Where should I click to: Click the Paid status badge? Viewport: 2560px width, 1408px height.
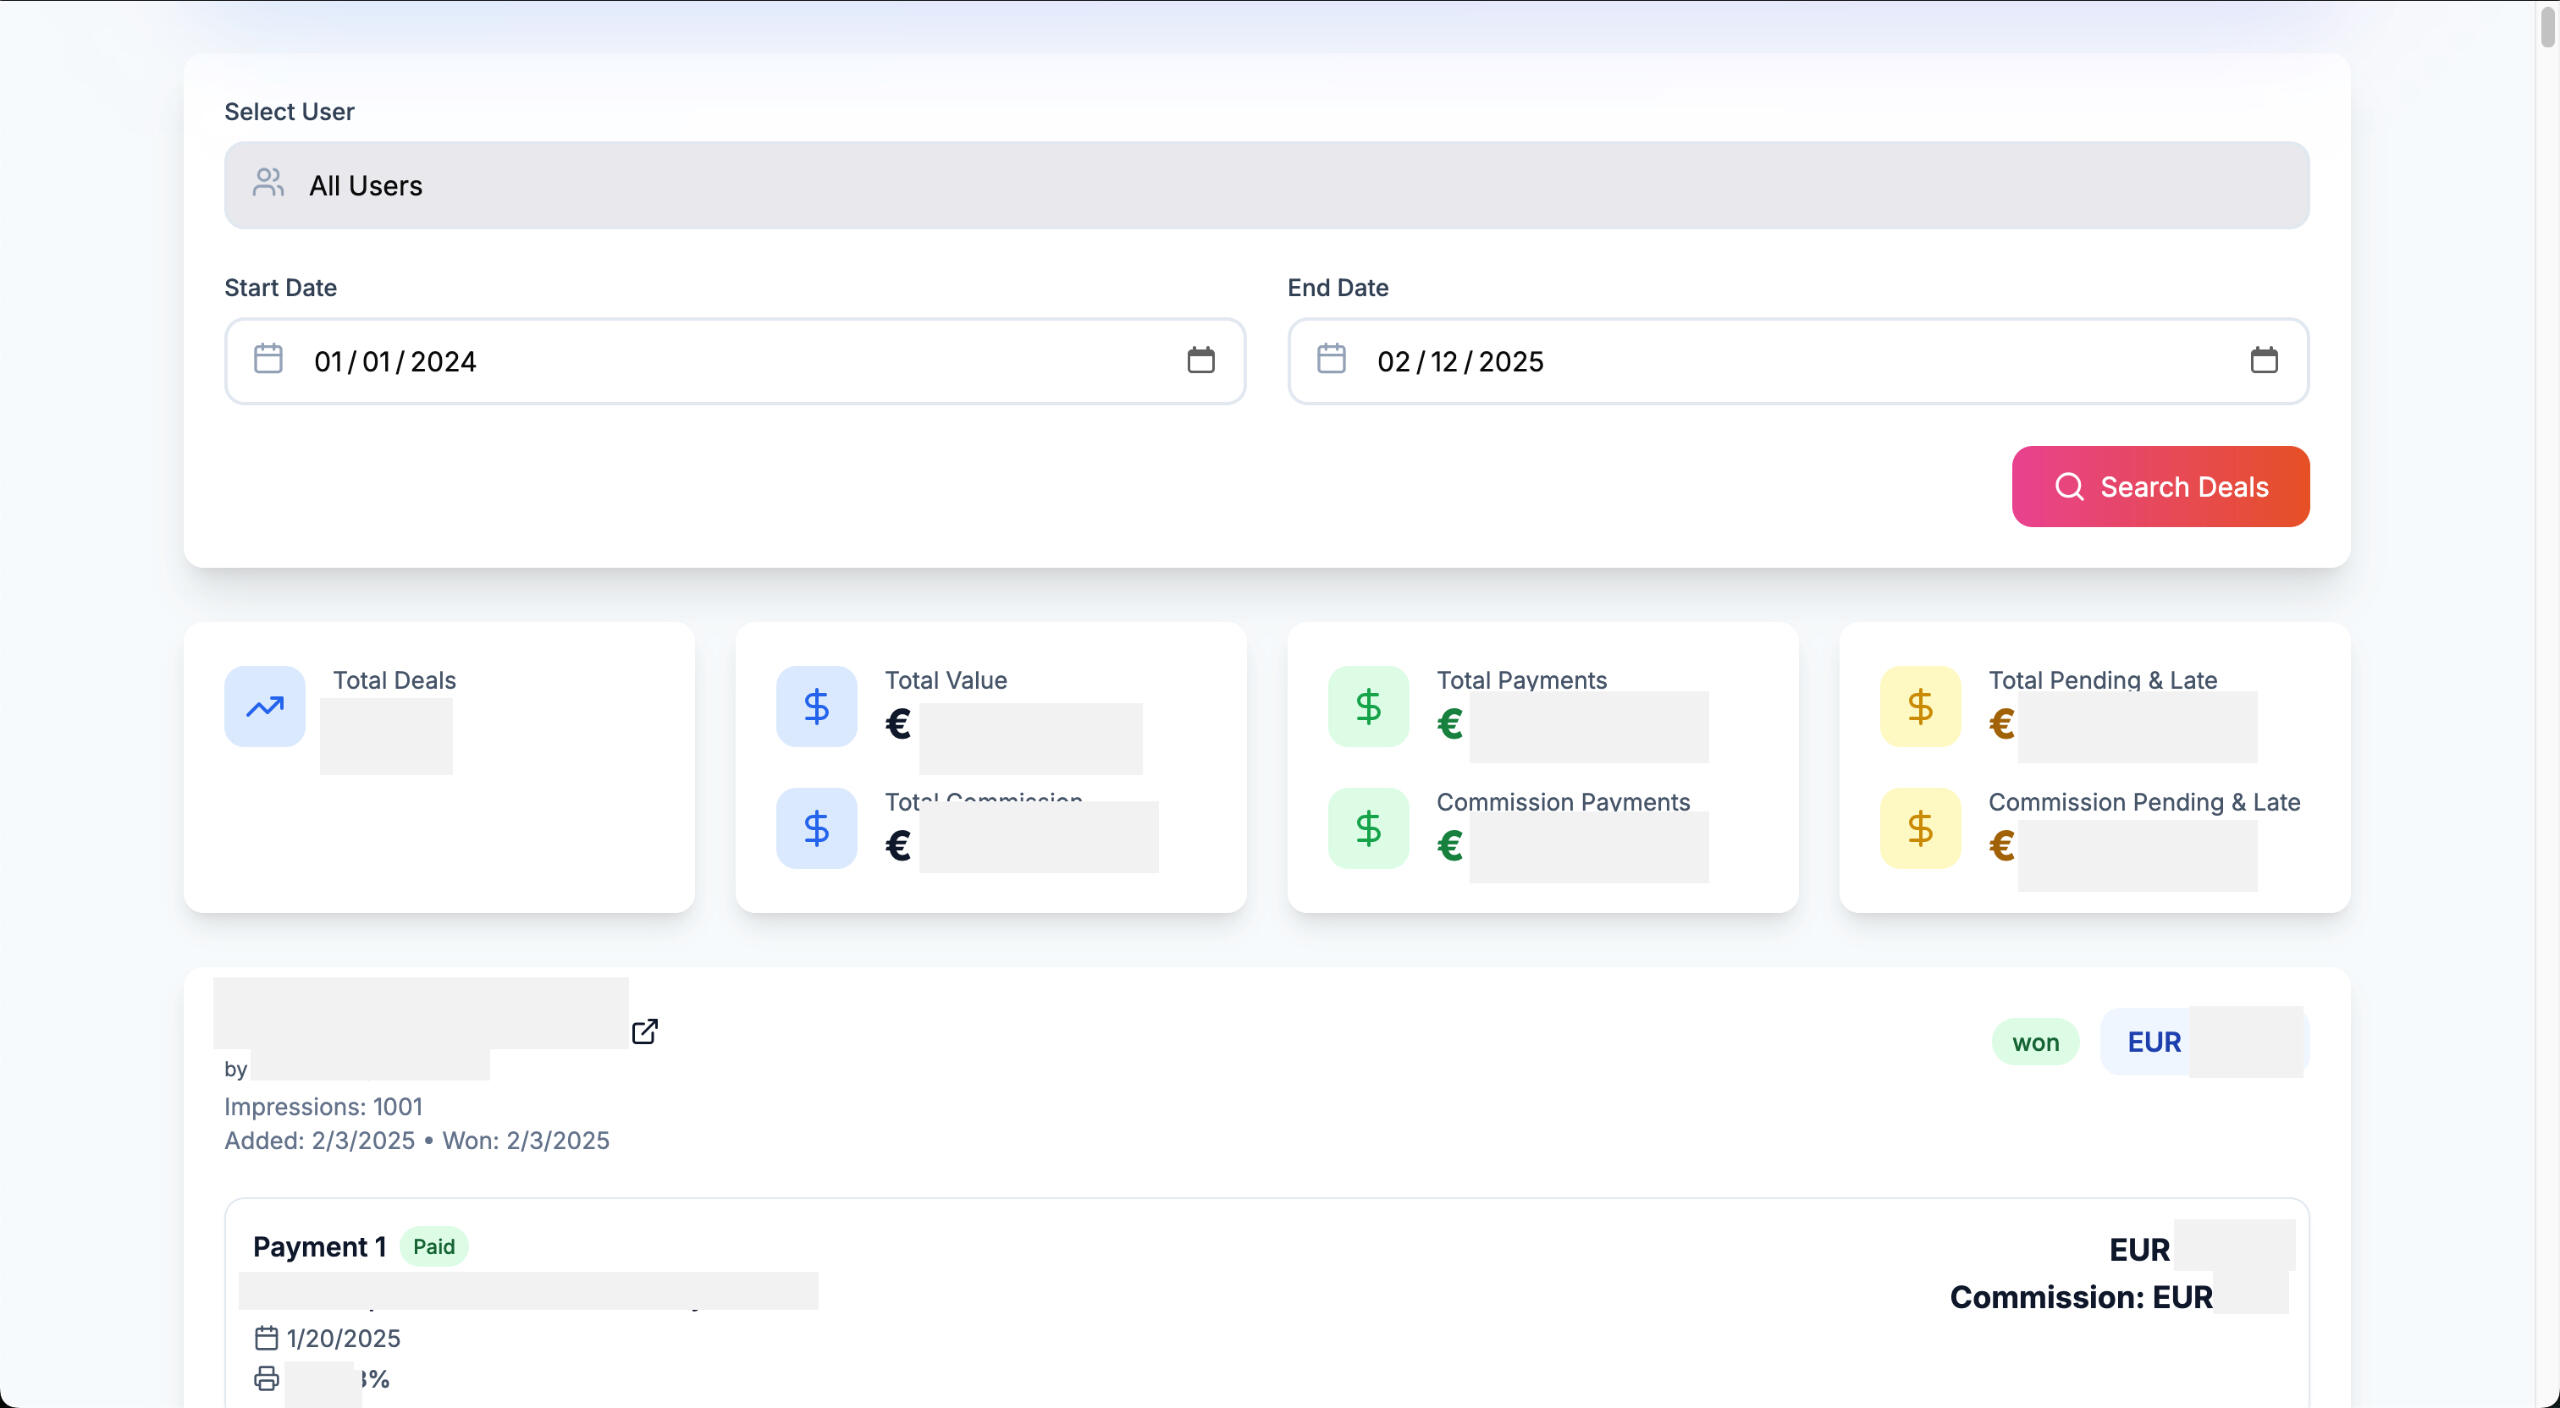pyautogui.click(x=433, y=1246)
